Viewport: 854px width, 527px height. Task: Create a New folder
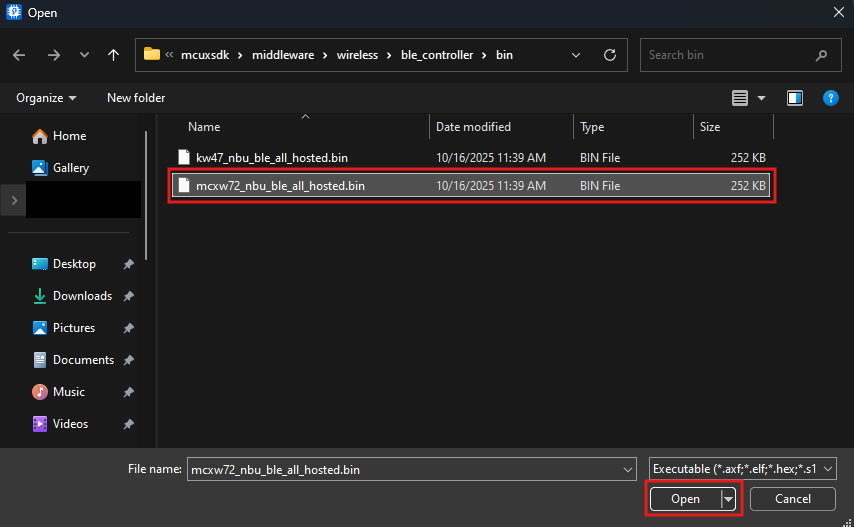coord(136,98)
